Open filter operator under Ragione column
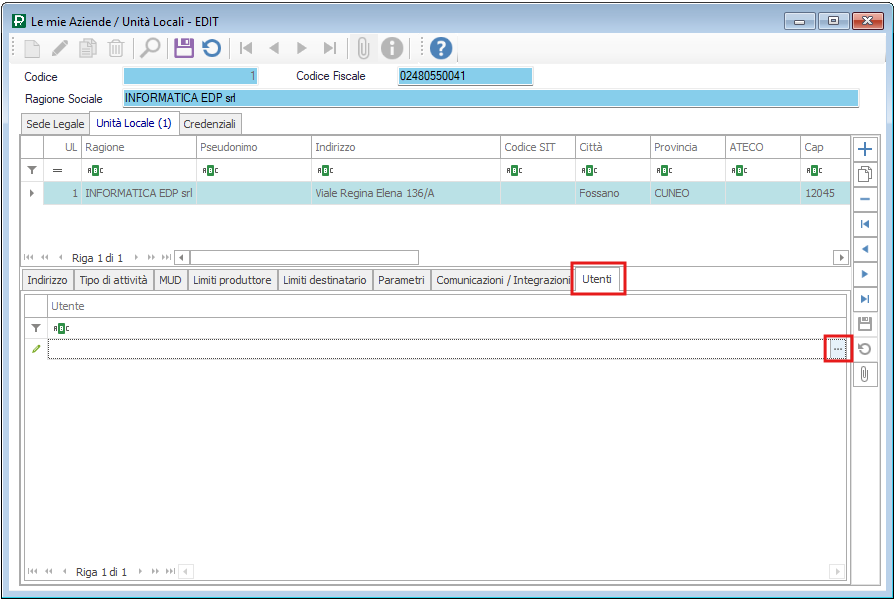Viewport: 896px width, 601px height. (94, 171)
